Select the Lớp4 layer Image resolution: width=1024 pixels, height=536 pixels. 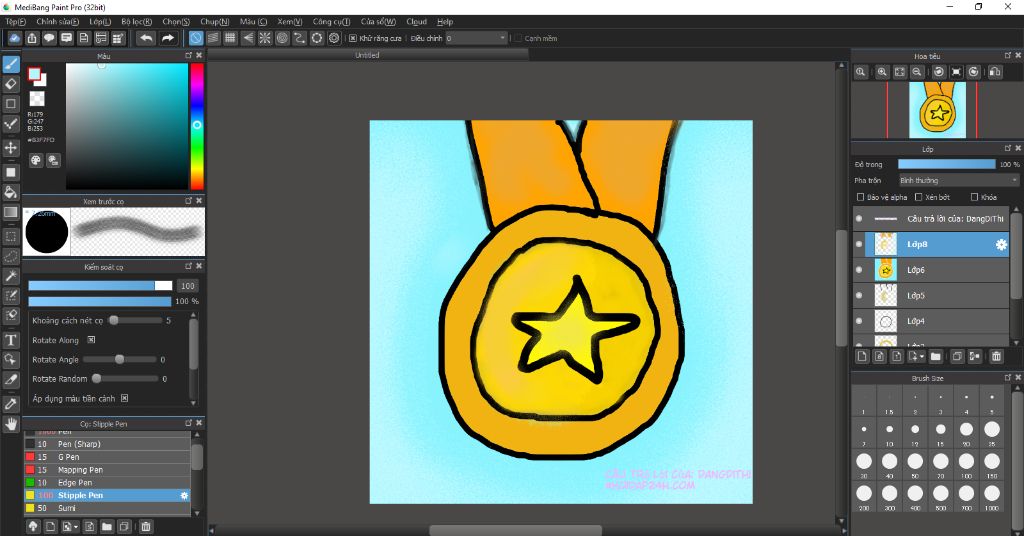click(x=931, y=321)
